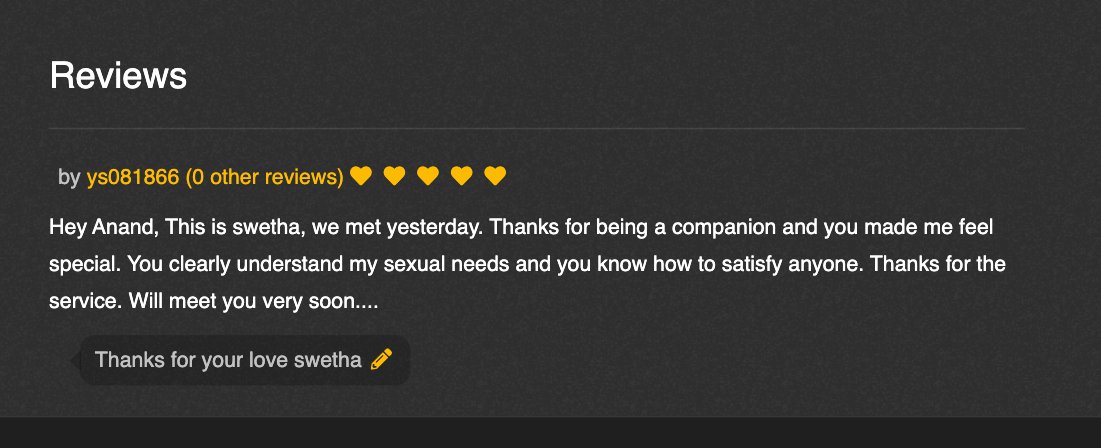The width and height of the screenshot is (1101, 448).
Task: Click the divider line below Reviews heading
Action: click(536, 129)
